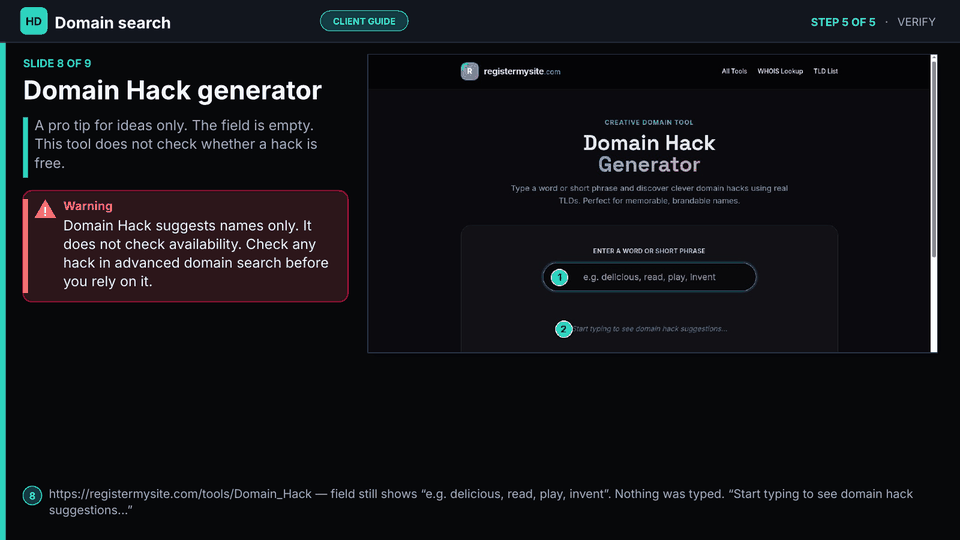The height and width of the screenshot is (540, 960).
Task: Click 'Start typing to see domain hack suggestions' text
Action: point(650,329)
